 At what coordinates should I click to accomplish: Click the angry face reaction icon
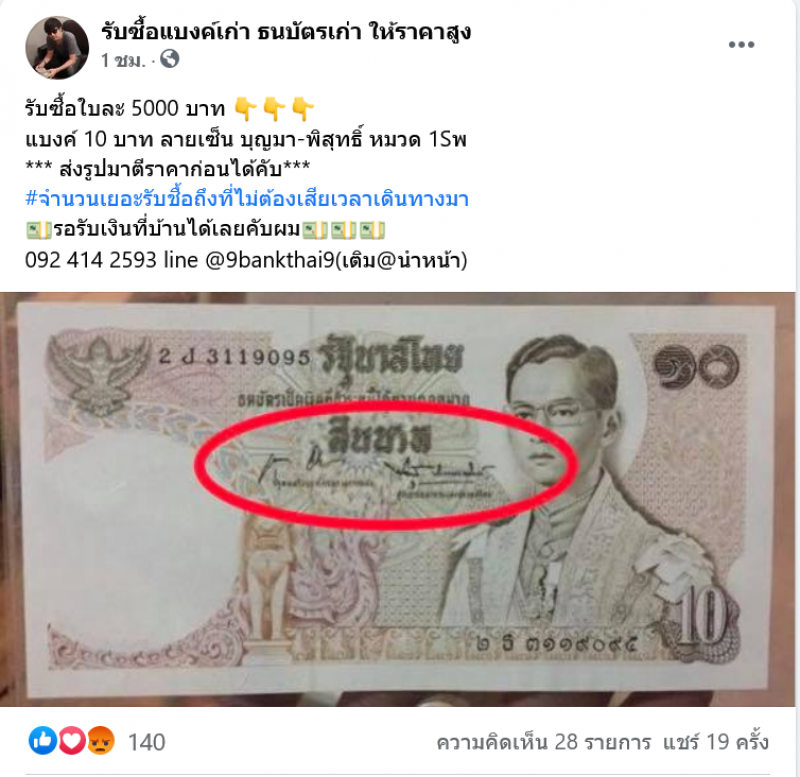(x=101, y=740)
